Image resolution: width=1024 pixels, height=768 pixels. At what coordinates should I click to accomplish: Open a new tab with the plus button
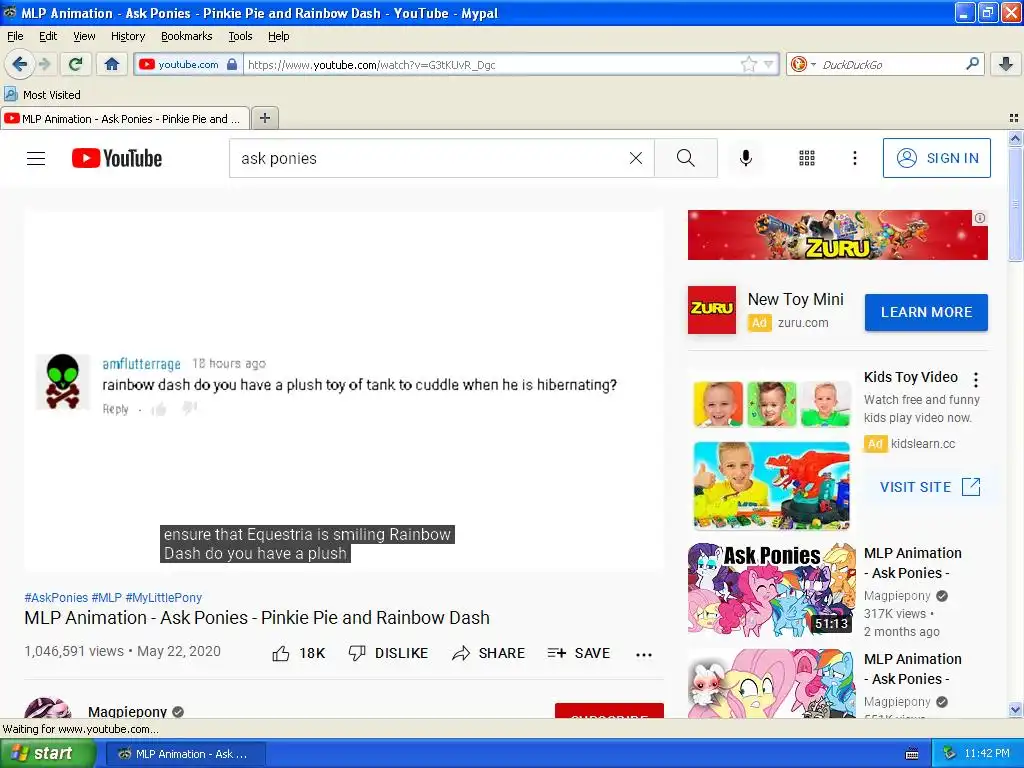coord(264,118)
